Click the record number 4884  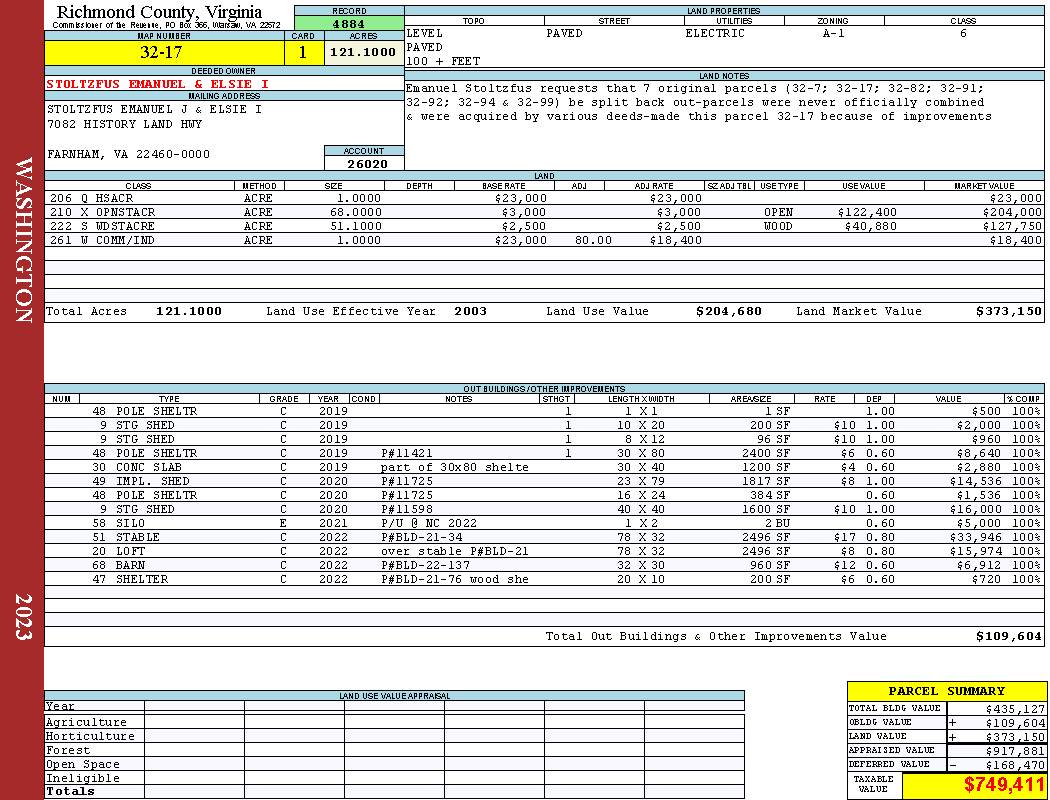coord(349,24)
